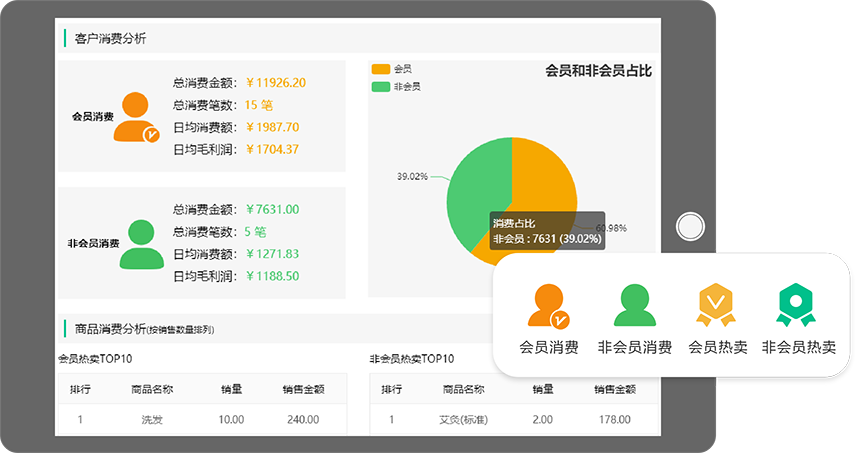Click the 洗发 product name cell
Image resolution: width=859 pixels, height=453 pixels.
click(152, 420)
